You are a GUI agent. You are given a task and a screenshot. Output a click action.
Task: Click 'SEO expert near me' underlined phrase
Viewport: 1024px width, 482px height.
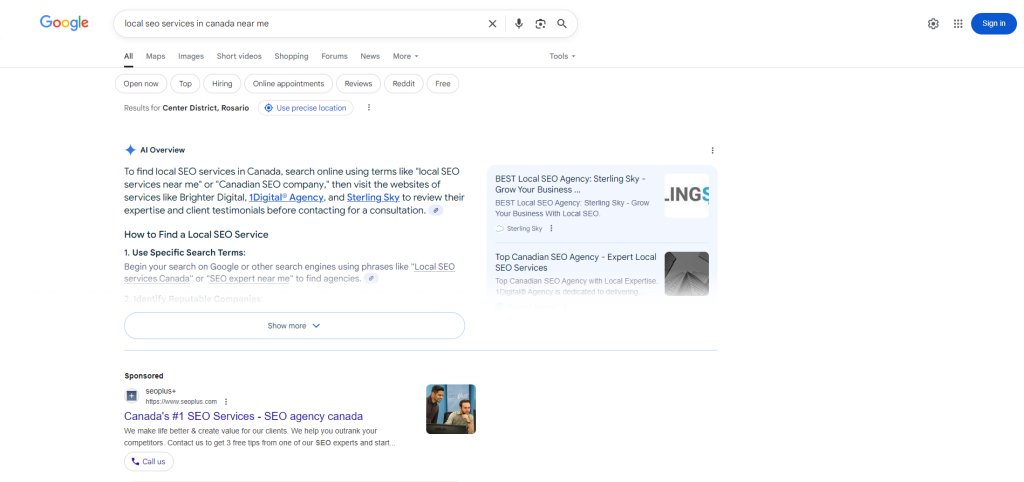click(x=249, y=278)
